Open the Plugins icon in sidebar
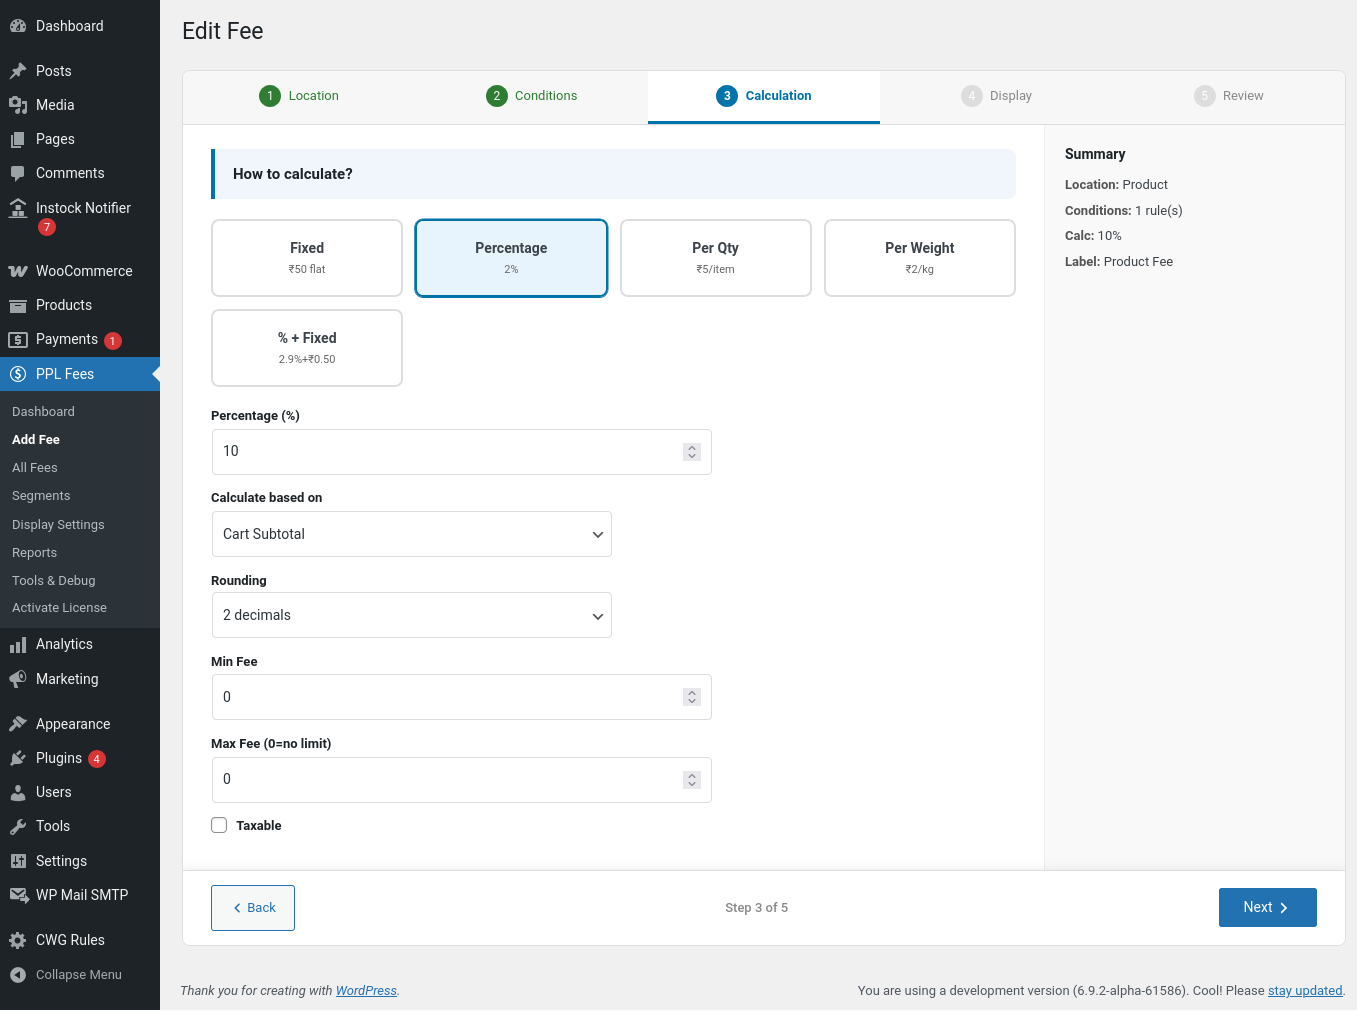Image resolution: width=1357 pixels, height=1011 pixels. tap(18, 758)
